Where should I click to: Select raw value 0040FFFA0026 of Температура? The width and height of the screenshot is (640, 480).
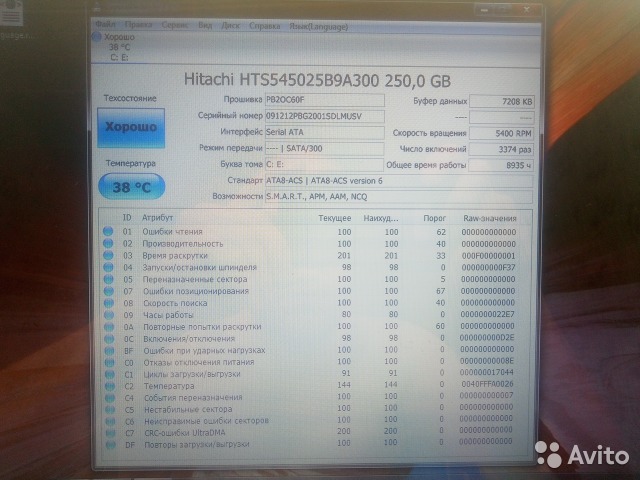coord(487,384)
